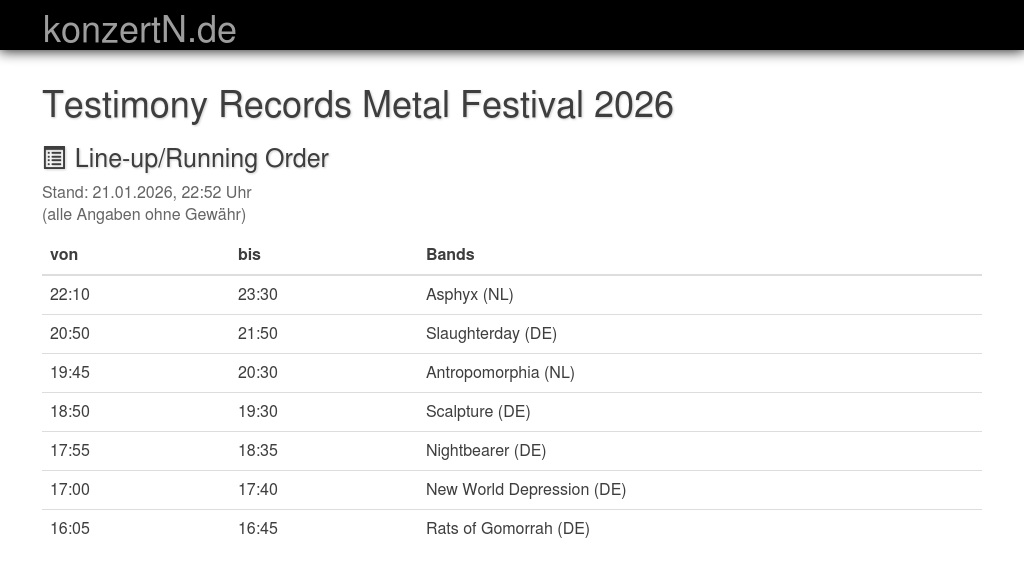Click on Antropomorphia (NL) in the table
This screenshot has width=1024, height=568.
(x=500, y=372)
